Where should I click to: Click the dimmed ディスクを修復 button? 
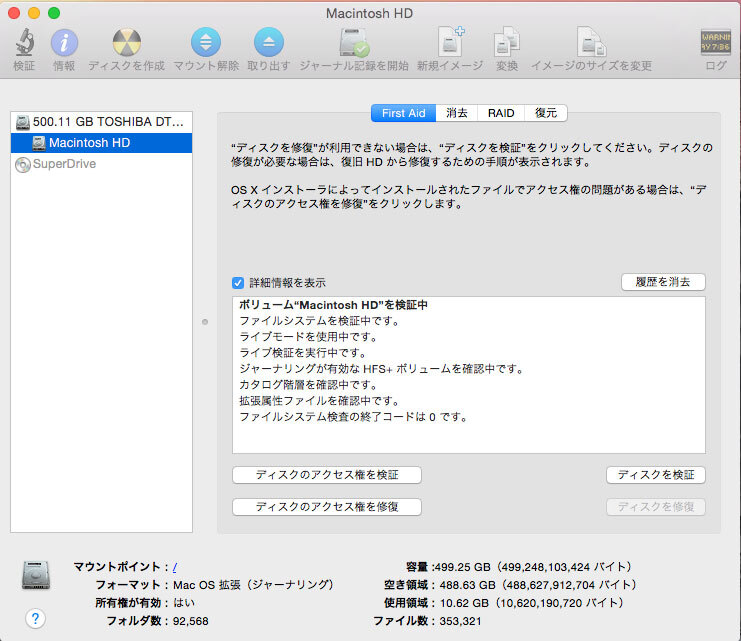(656, 507)
